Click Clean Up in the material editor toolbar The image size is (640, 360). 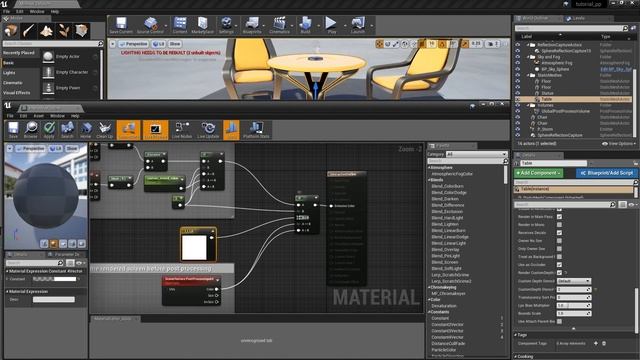pos(104,130)
